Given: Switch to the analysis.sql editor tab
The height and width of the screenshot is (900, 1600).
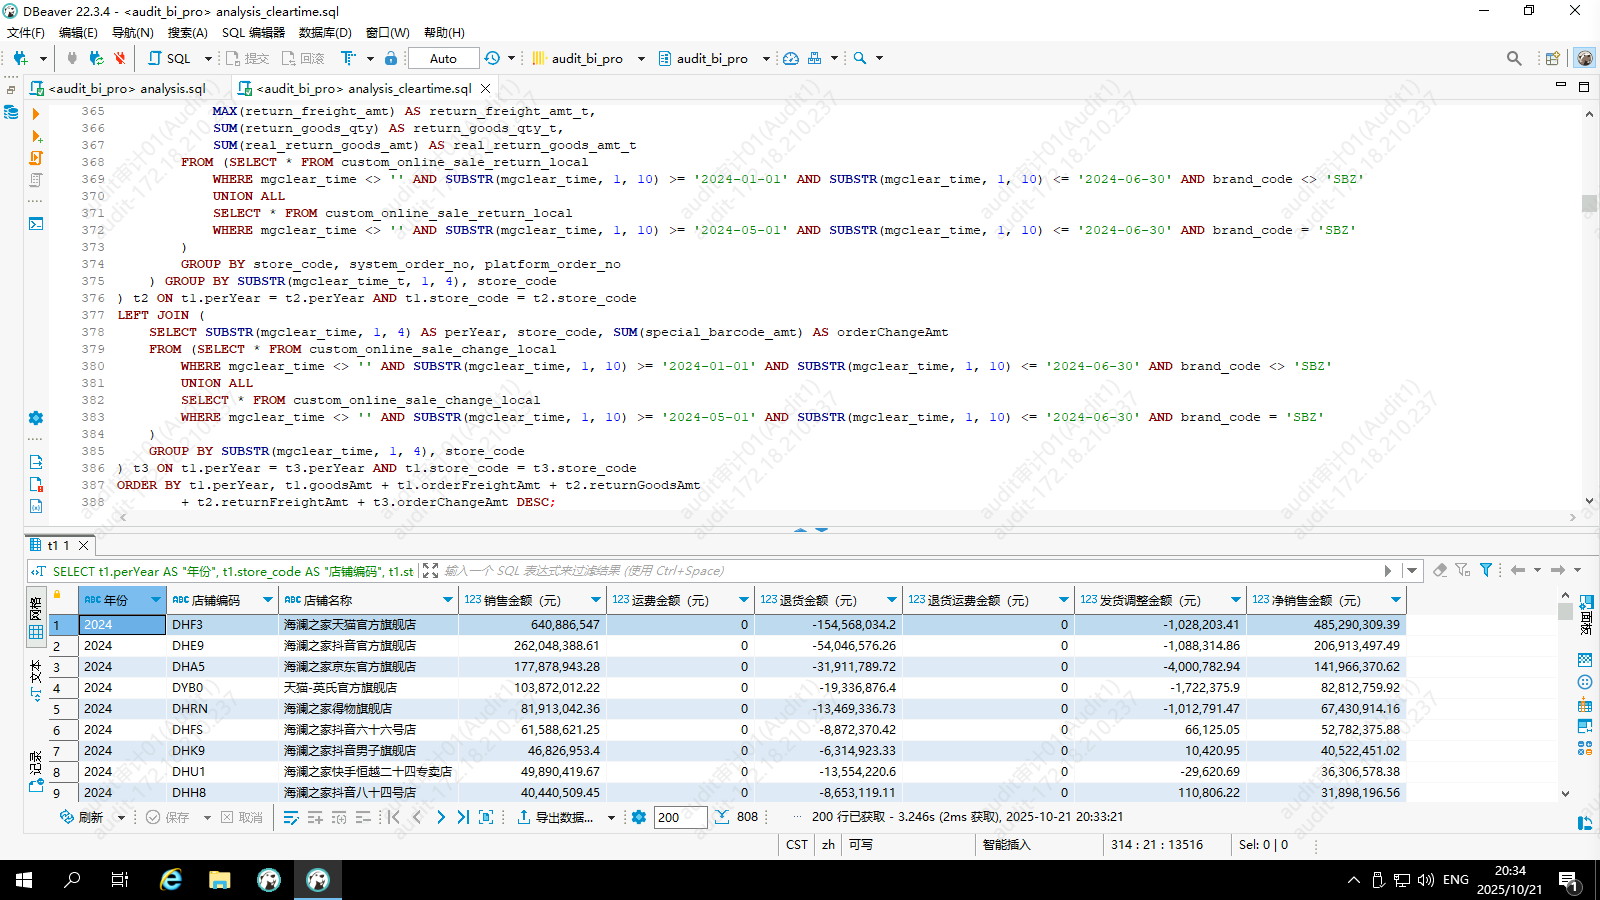Looking at the screenshot, I should 127,88.
